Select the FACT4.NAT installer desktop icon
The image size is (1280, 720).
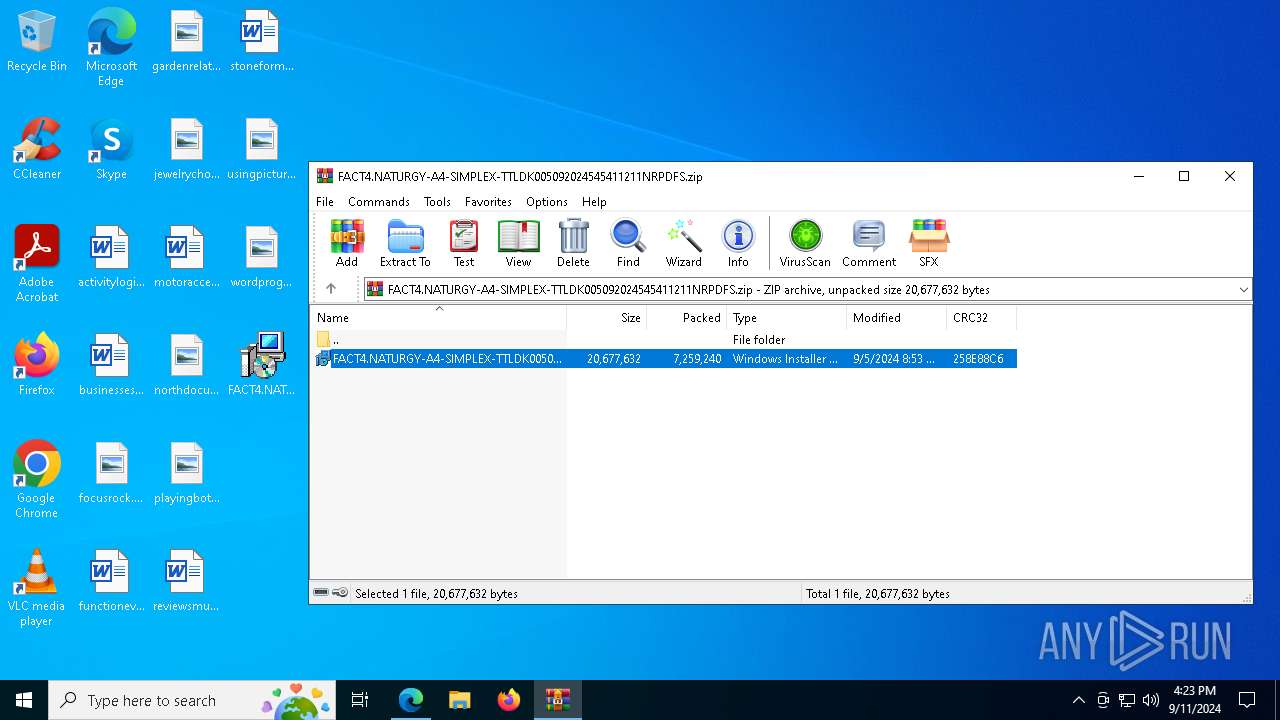pyautogui.click(x=261, y=365)
